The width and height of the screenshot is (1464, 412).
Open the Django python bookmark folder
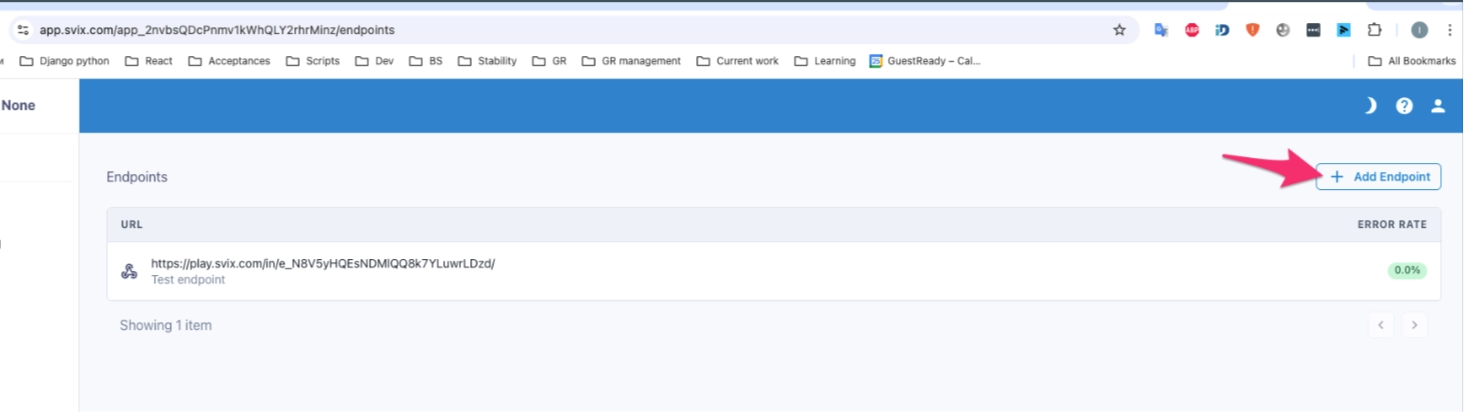click(65, 61)
